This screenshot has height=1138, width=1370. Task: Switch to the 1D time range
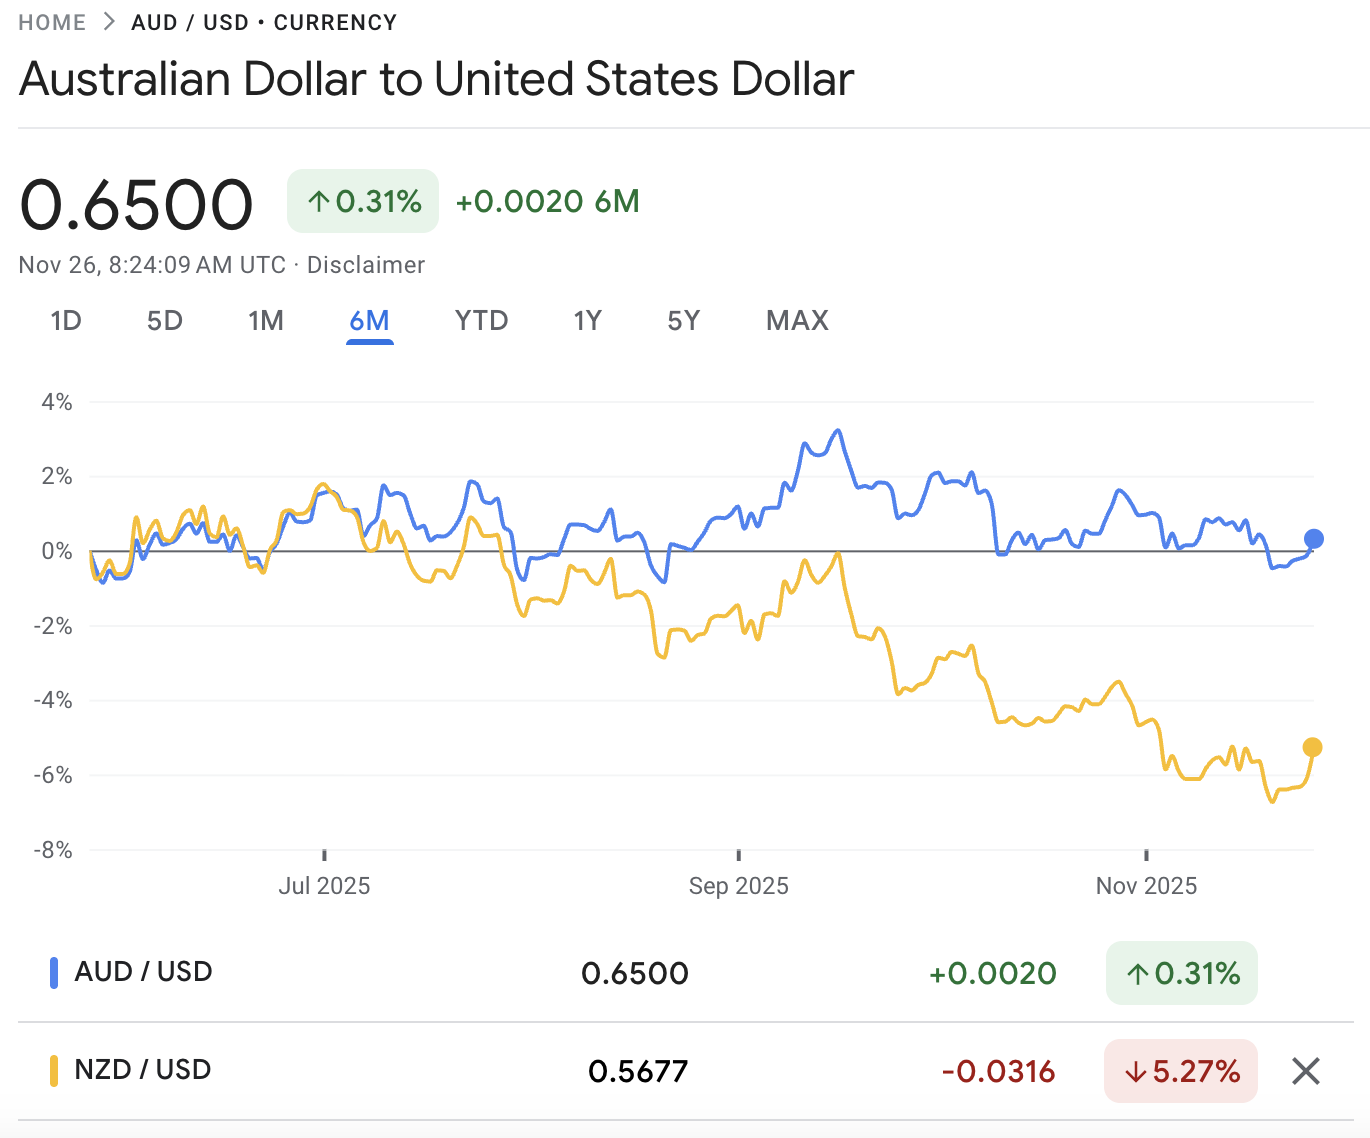[66, 320]
